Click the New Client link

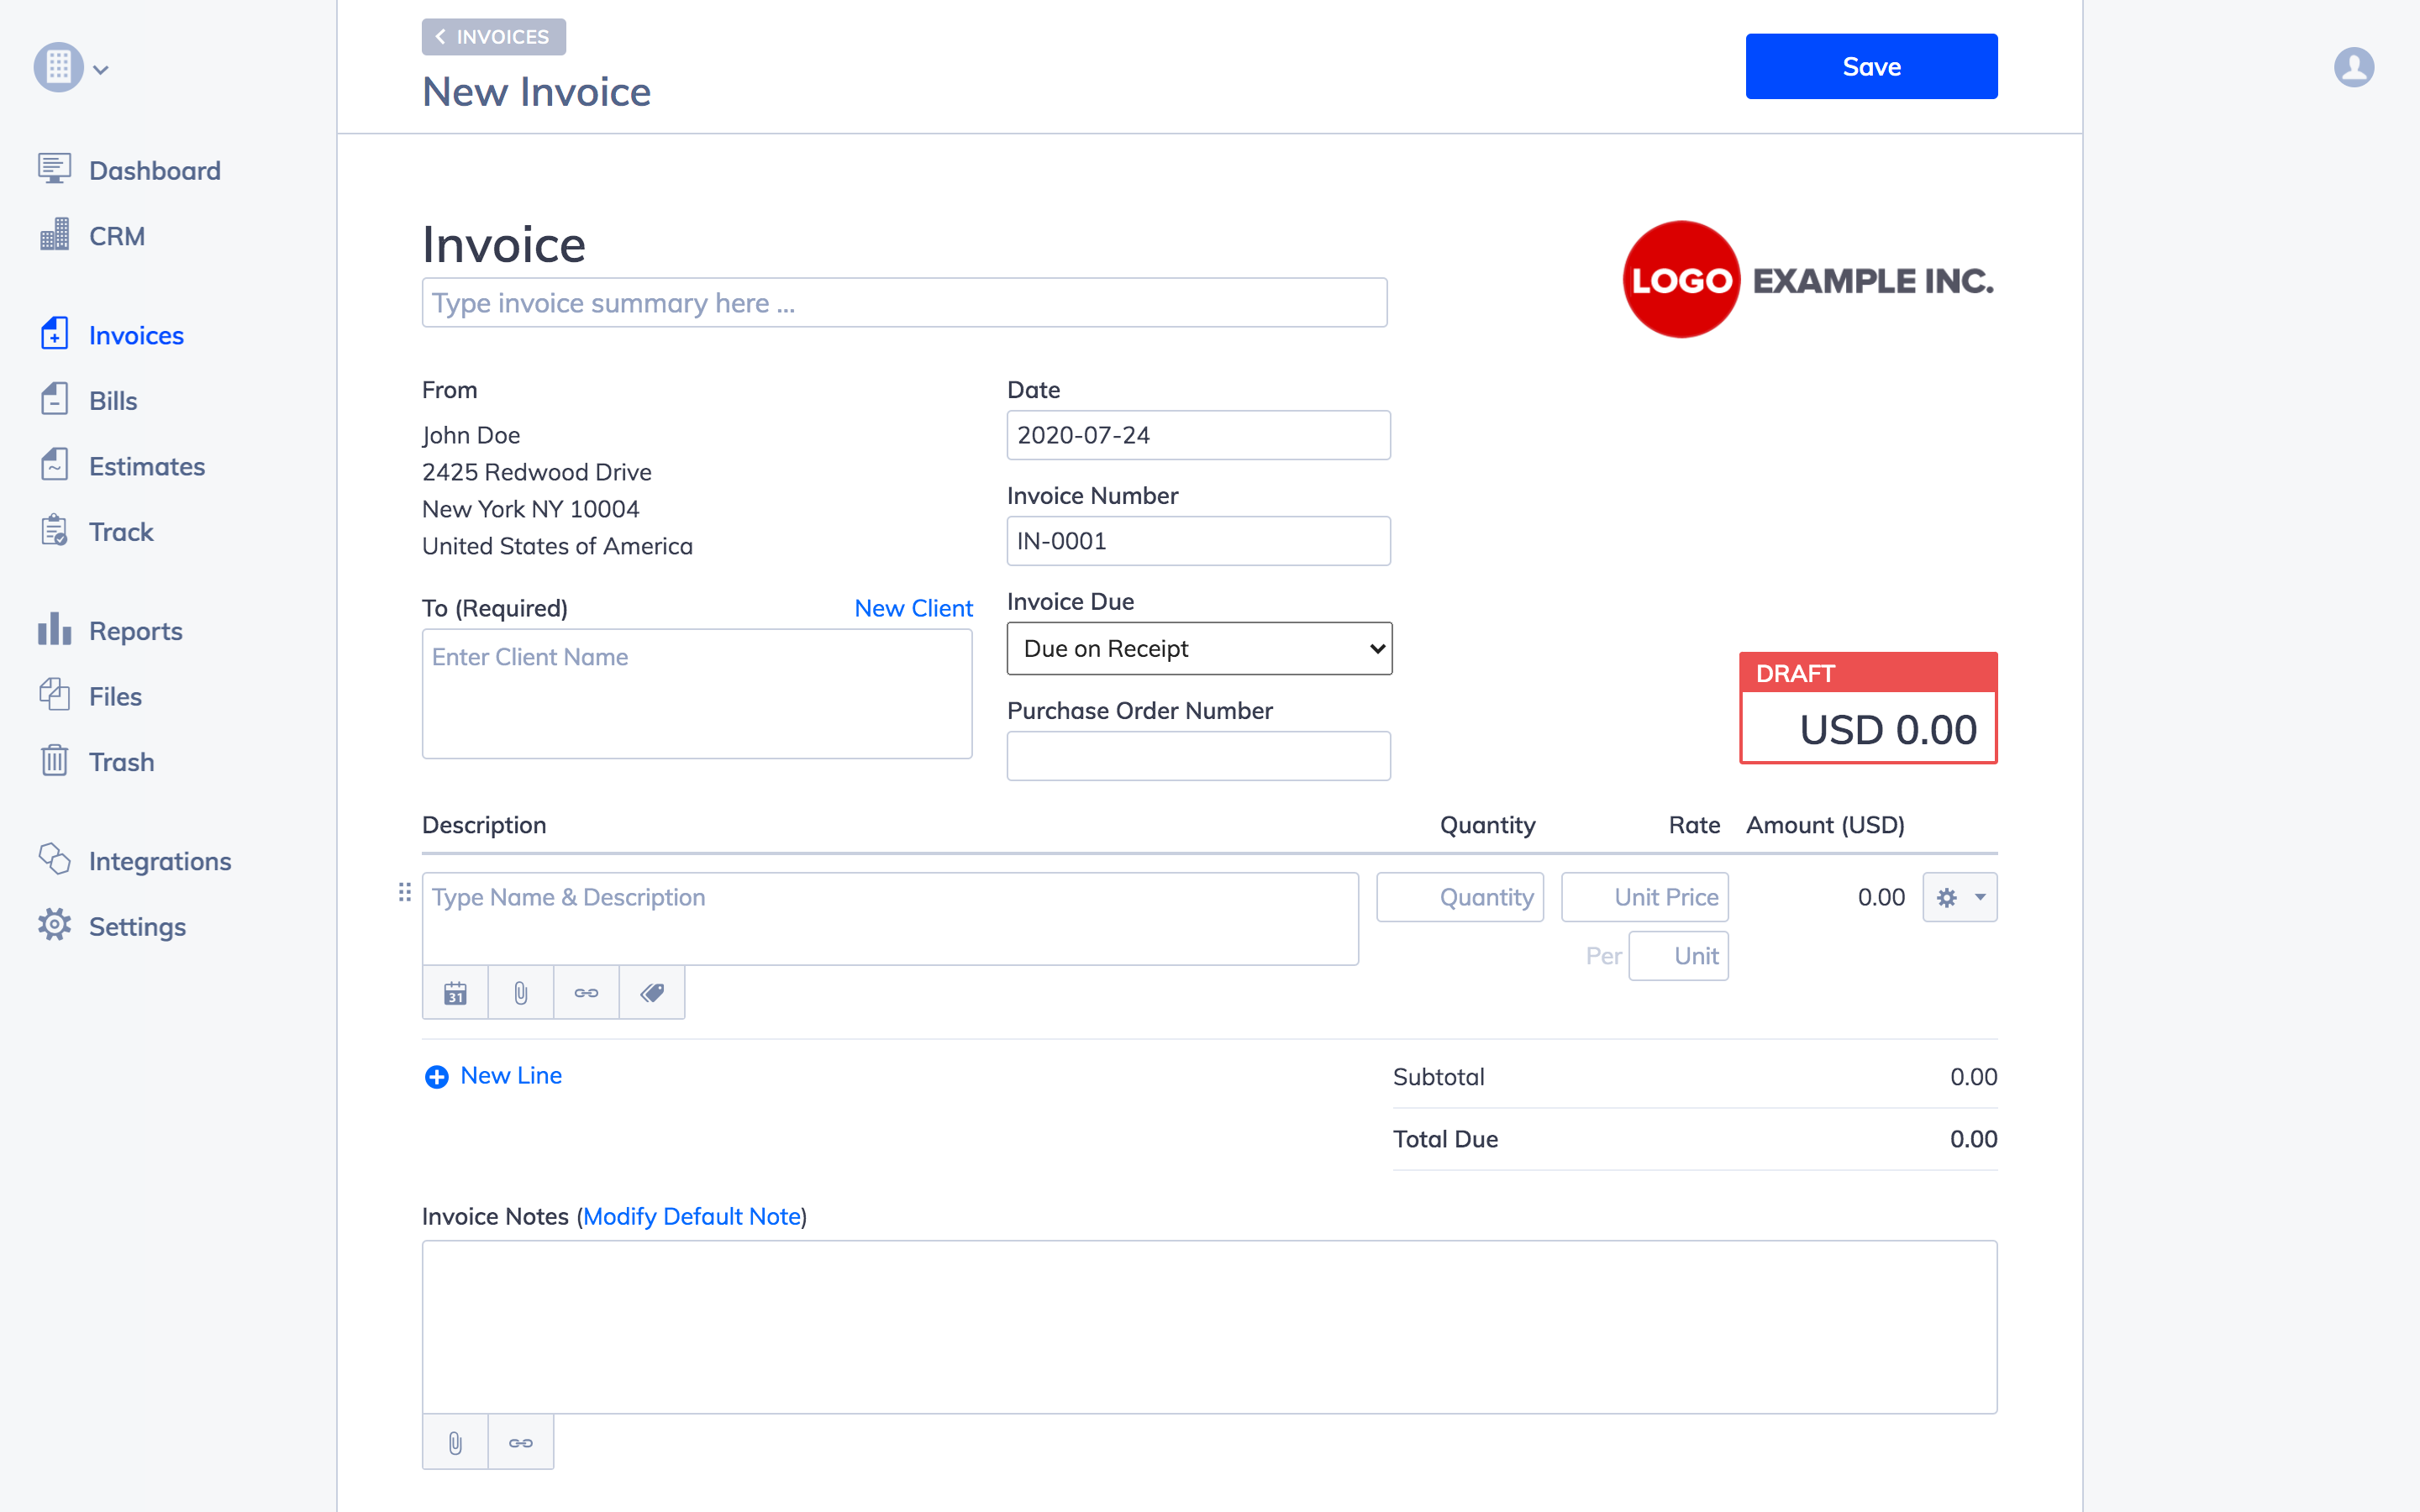click(913, 606)
